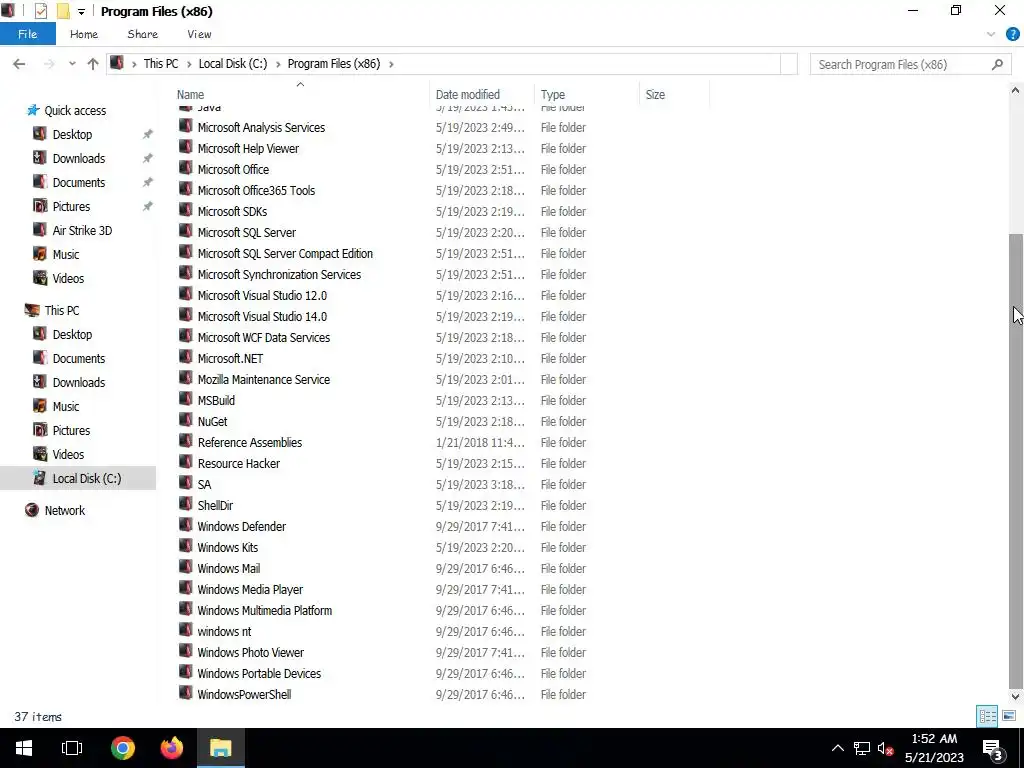Screen dimensions: 1024x768
Task: Select Microsoft SQL Server Compact Edition
Action: [285, 253]
